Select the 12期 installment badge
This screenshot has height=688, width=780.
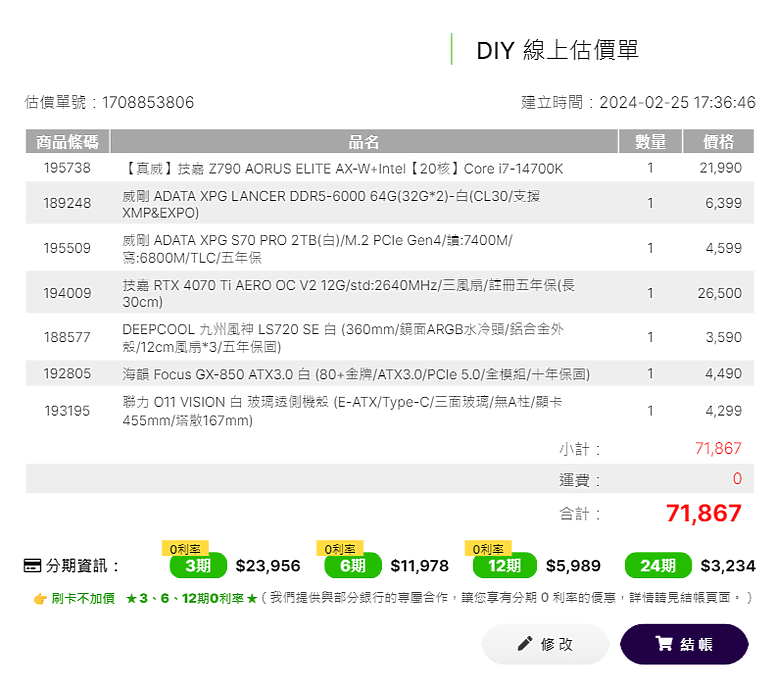(504, 566)
